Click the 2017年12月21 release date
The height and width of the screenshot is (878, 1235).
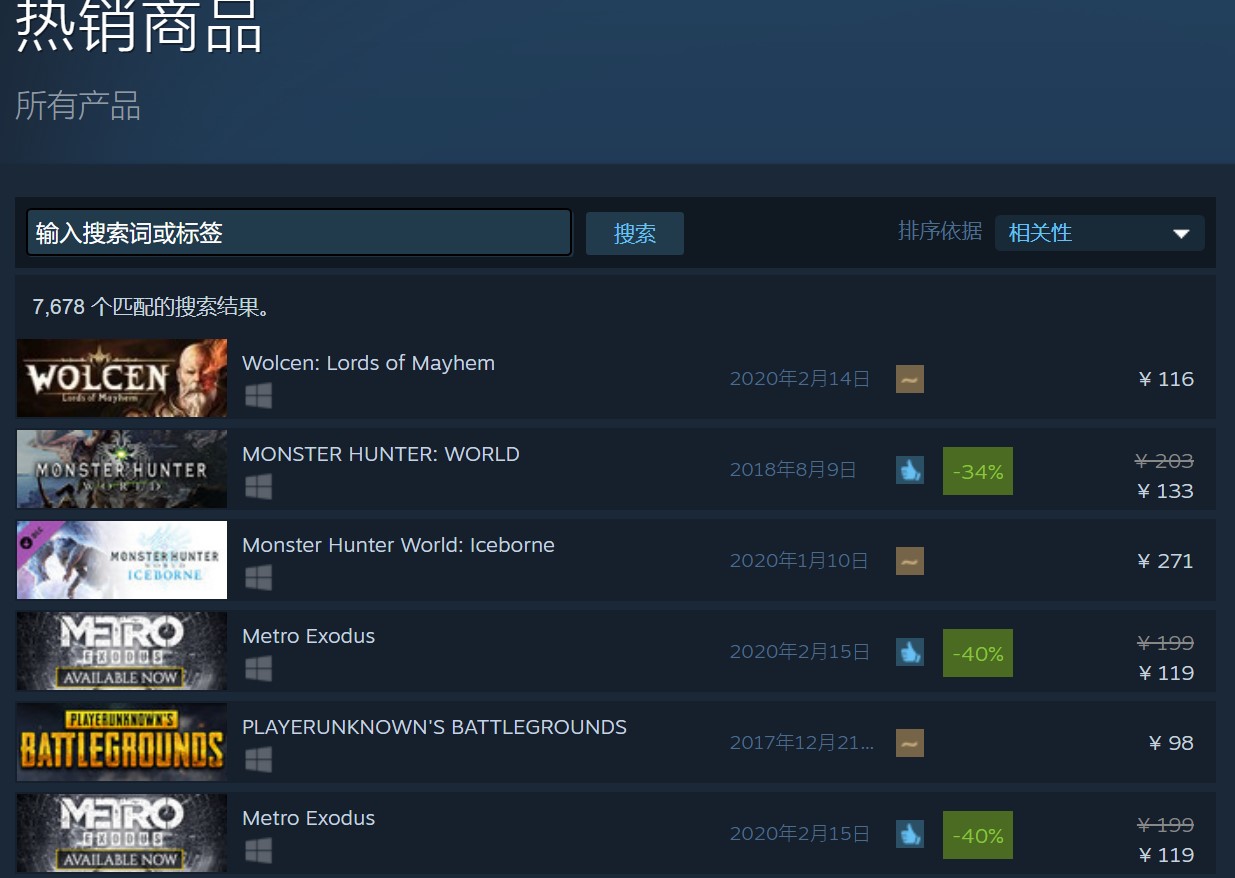click(x=802, y=743)
